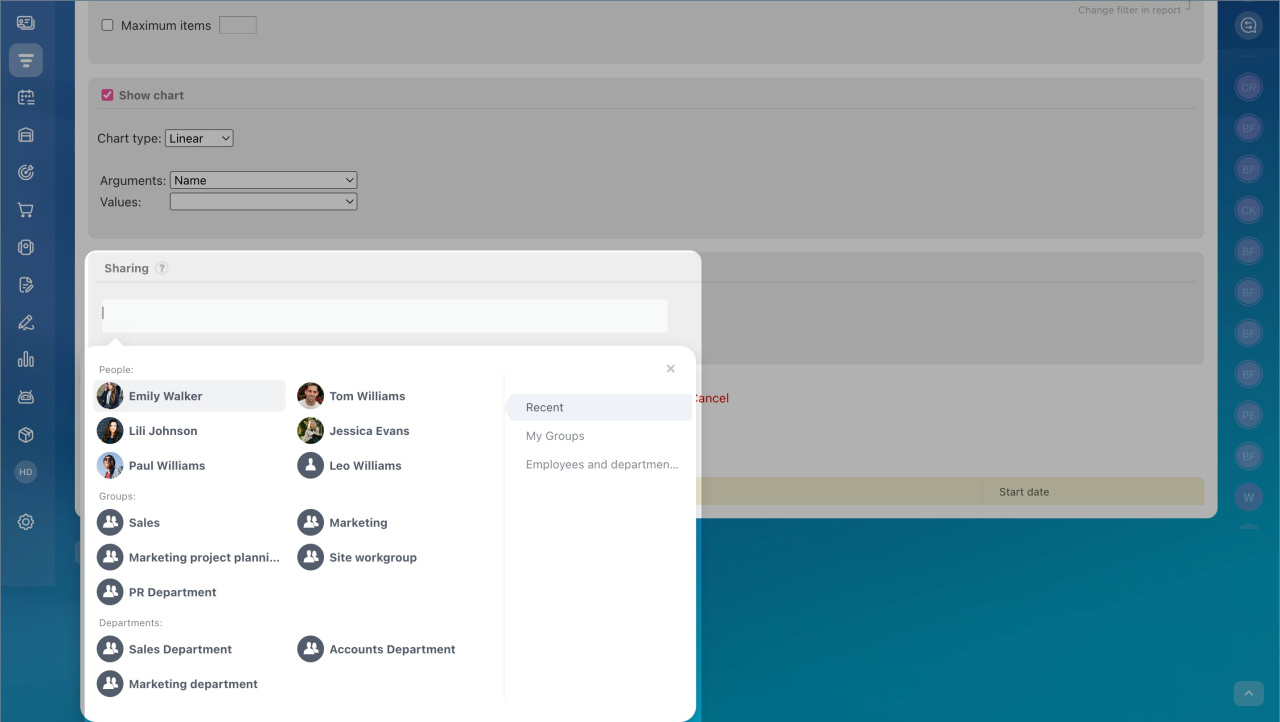Select the Employees and departments tab
1280x722 pixels.
(x=601, y=465)
